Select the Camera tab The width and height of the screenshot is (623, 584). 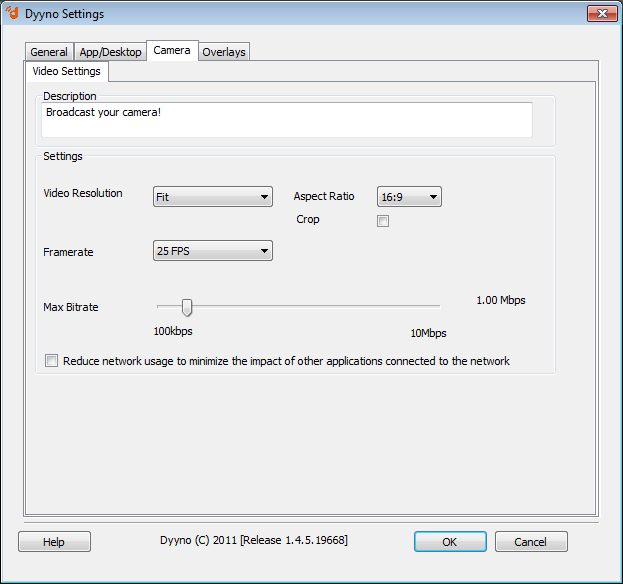(172, 50)
